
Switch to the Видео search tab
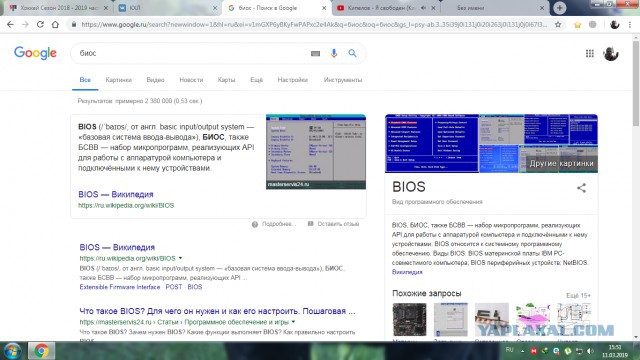click(x=156, y=80)
